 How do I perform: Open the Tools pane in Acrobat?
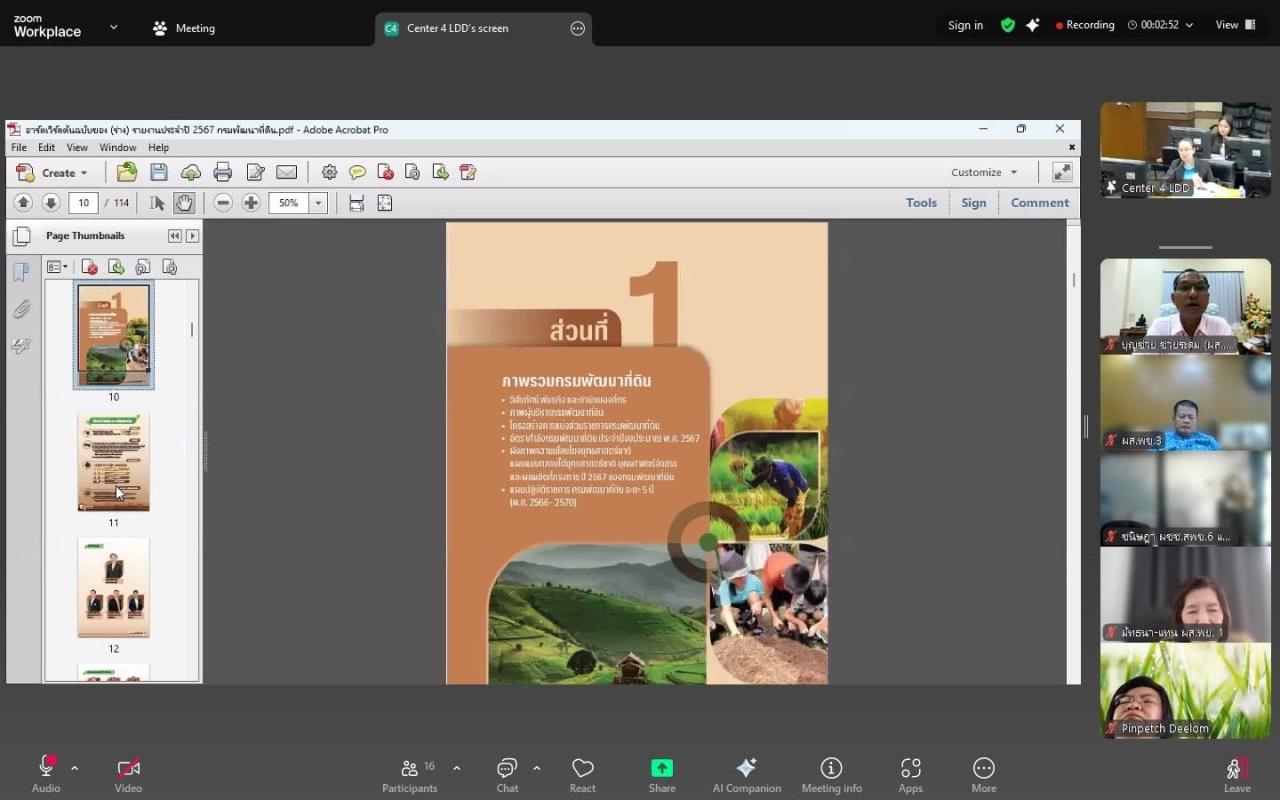(x=921, y=202)
